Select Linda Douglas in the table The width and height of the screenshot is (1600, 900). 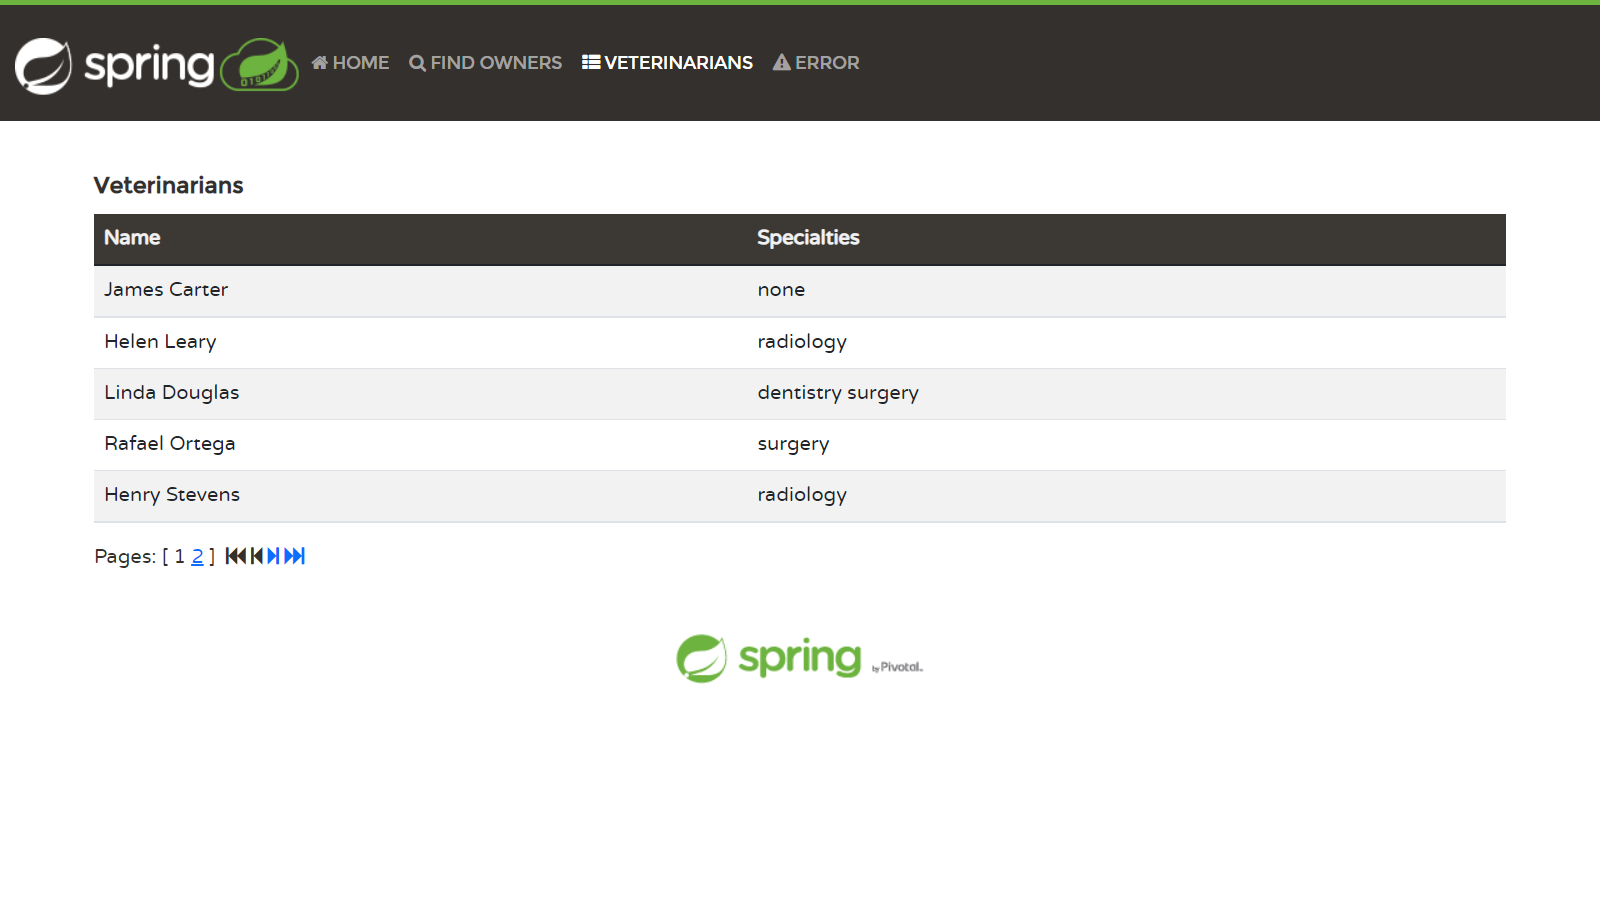coord(172,393)
